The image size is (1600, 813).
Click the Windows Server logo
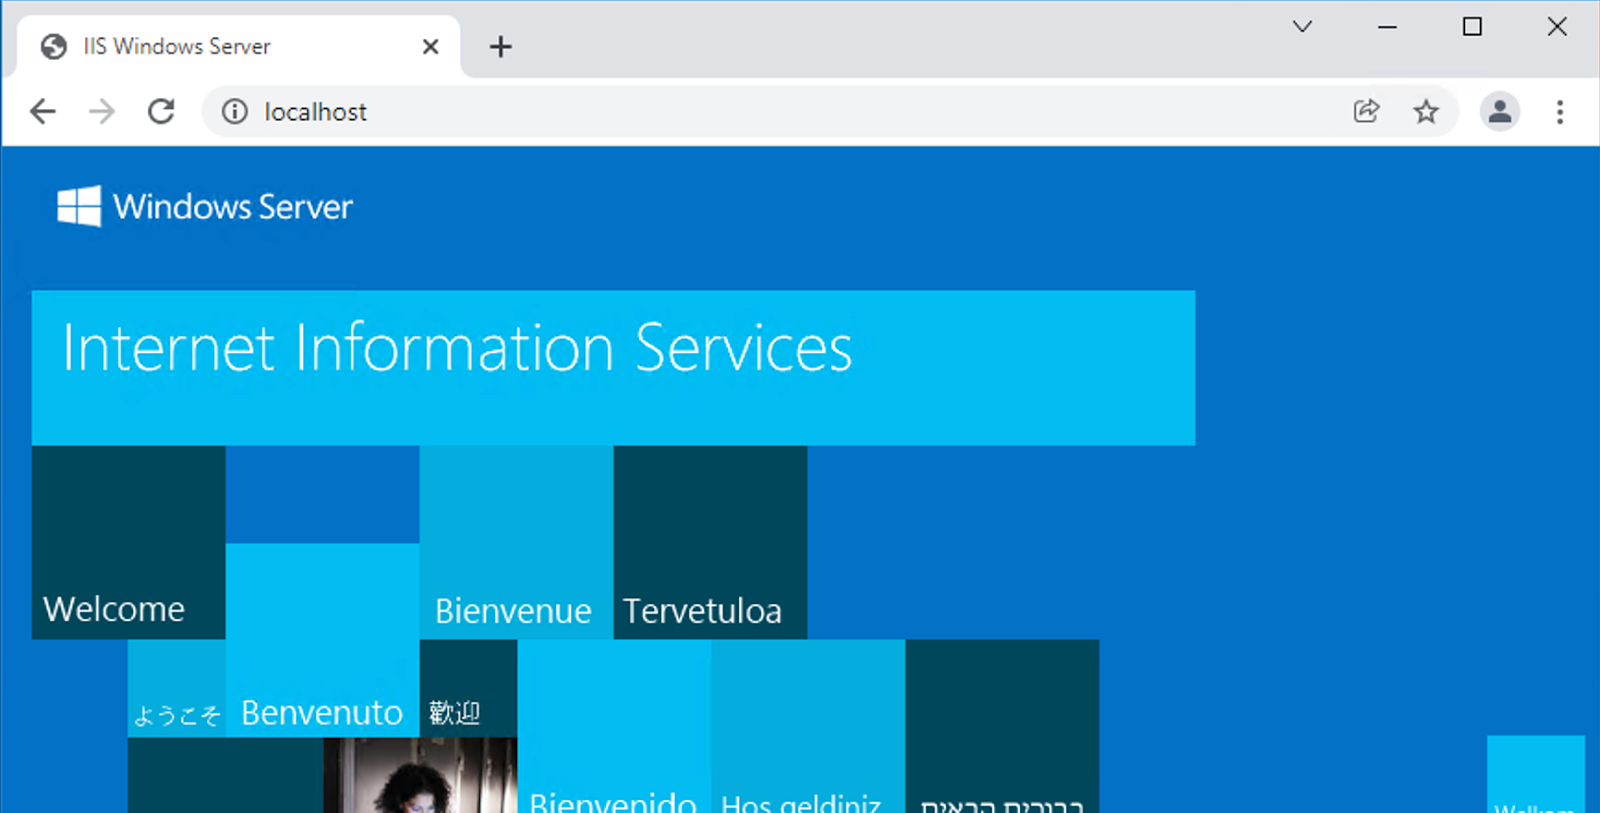205,206
